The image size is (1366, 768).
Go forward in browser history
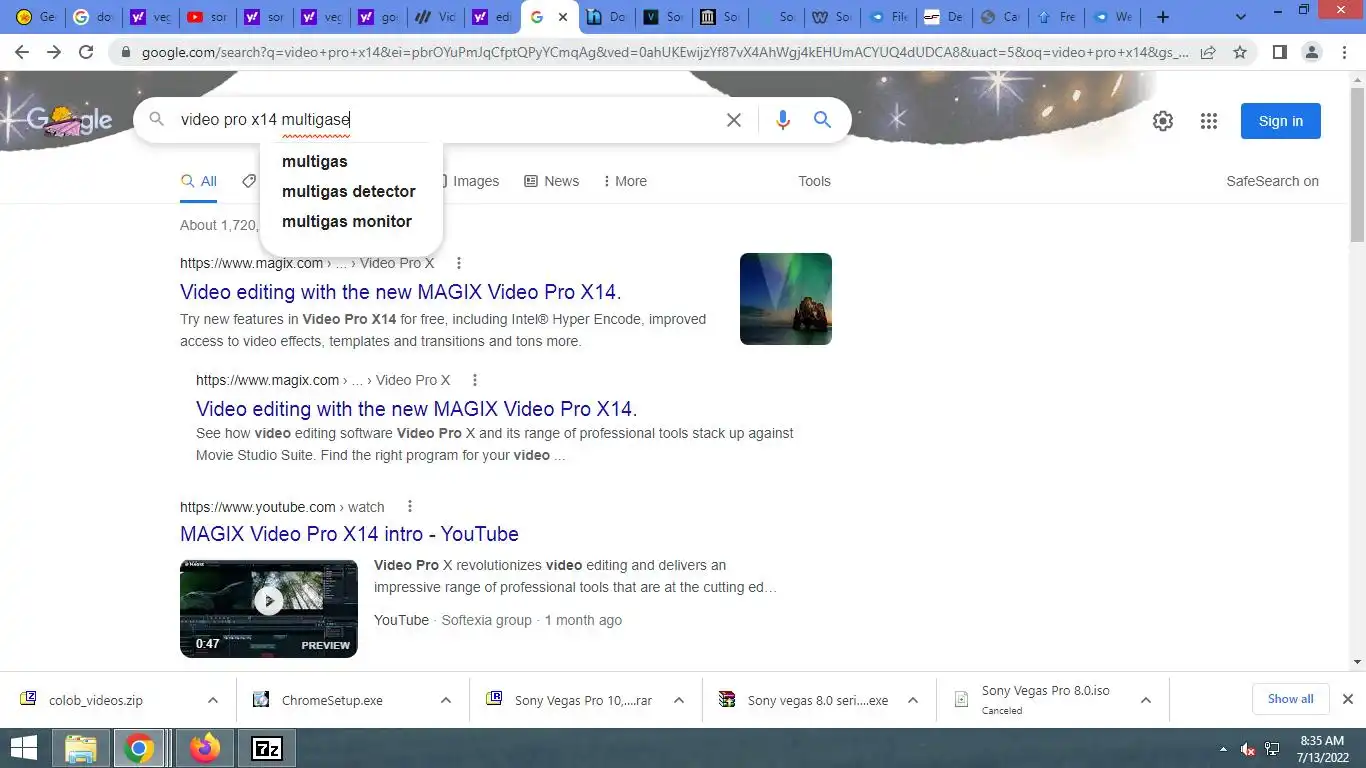[x=54, y=52]
